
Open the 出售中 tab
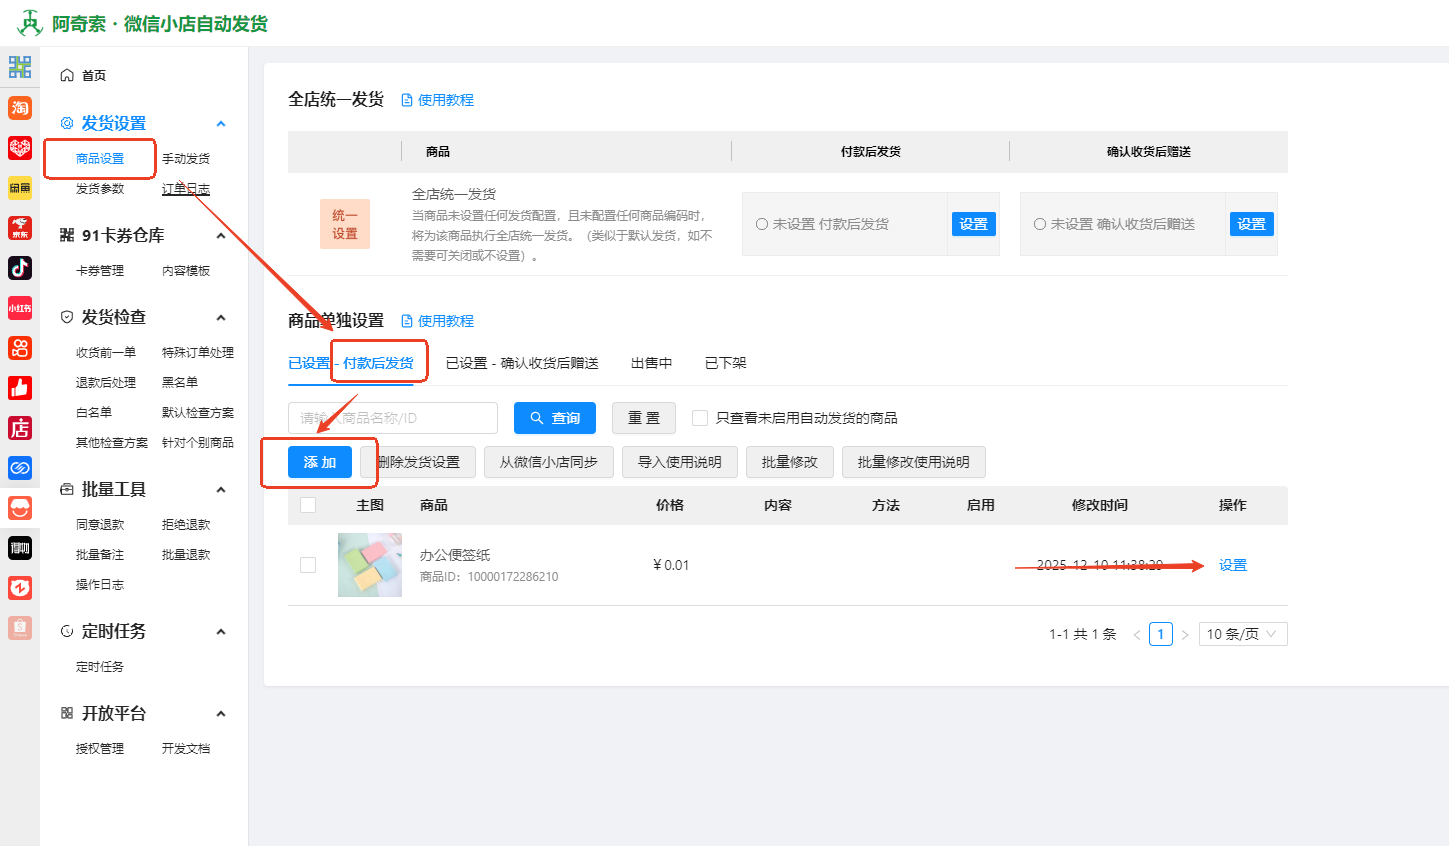652,363
